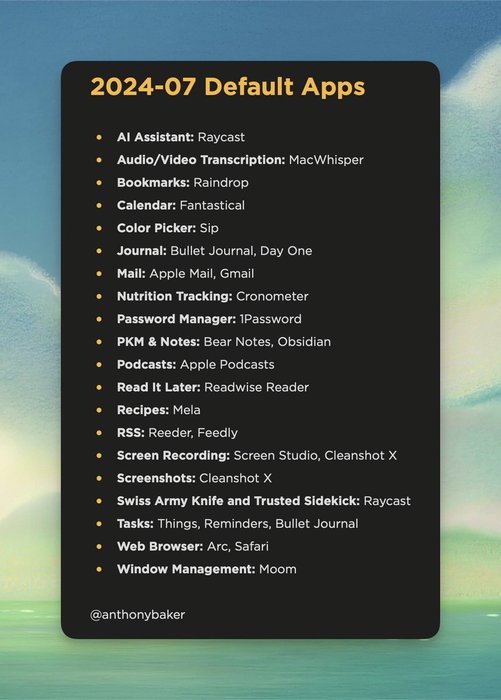Select the Recipes: Mela item
The height and width of the screenshot is (700, 501).
tap(159, 410)
